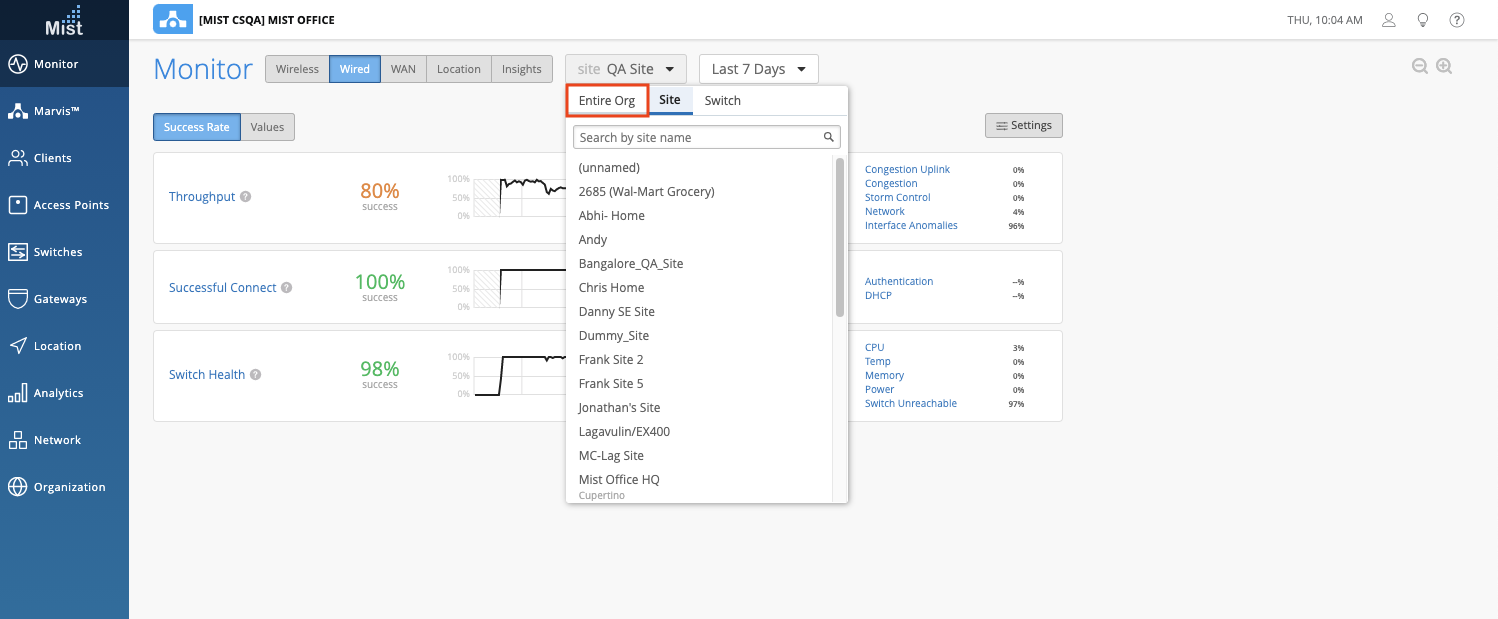Viewport: 1498px width, 619px height.
Task: Click the Interface Anomalies link
Action: pyautogui.click(x=911, y=226)
